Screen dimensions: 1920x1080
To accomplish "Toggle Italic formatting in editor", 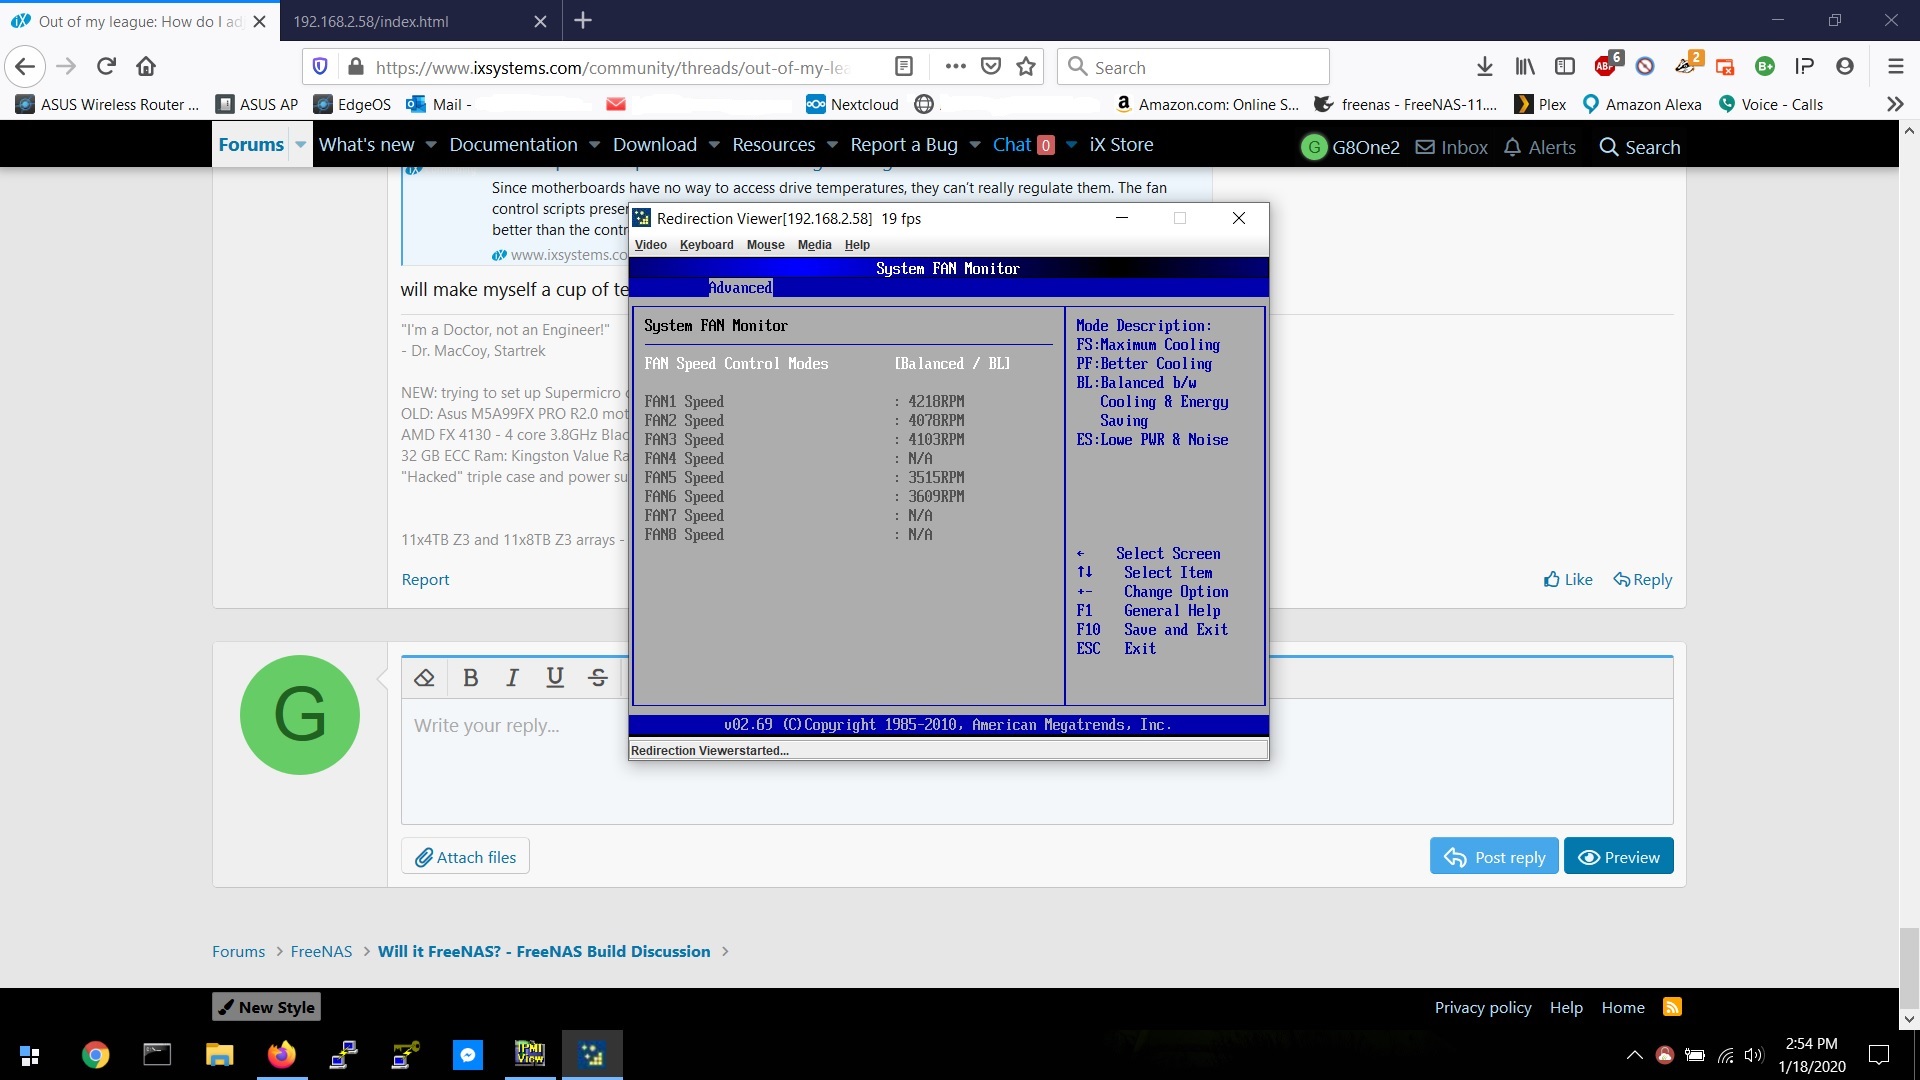I will tap(512, 678).
